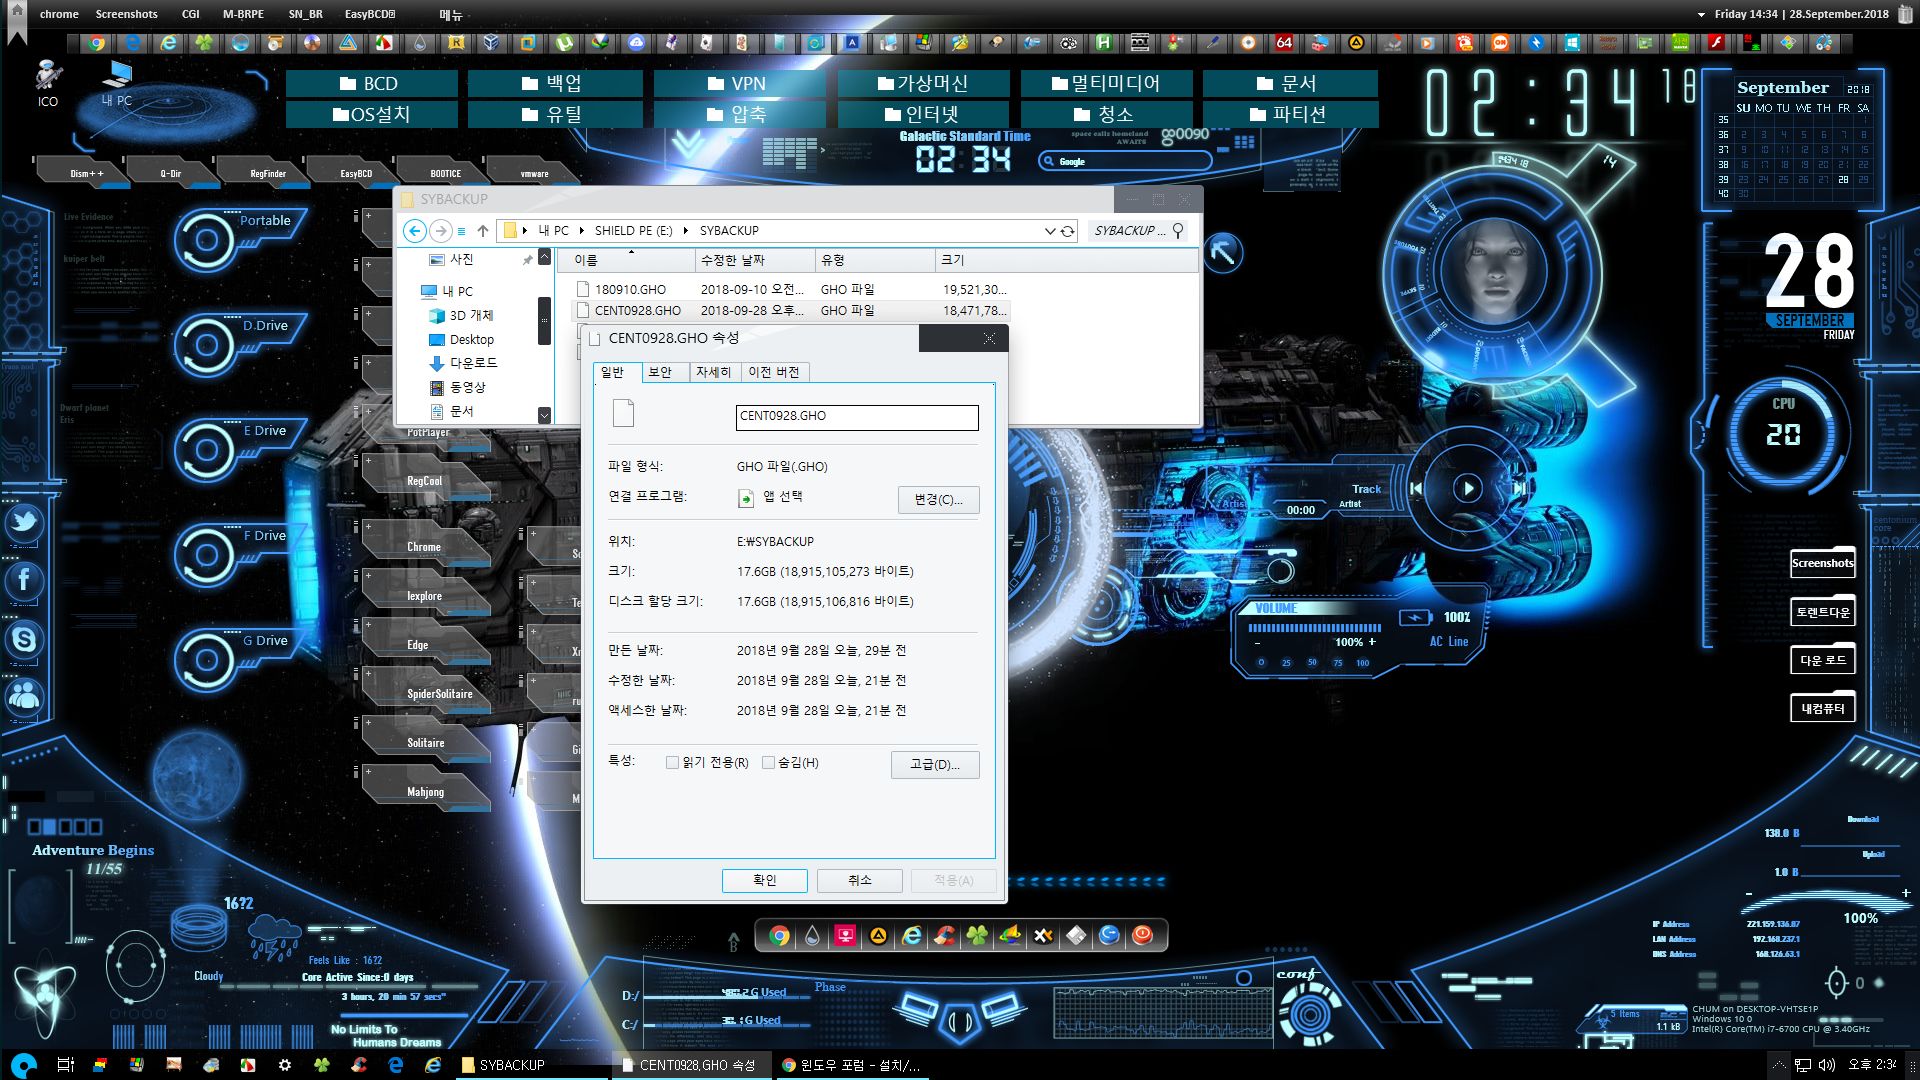The image size is (1920, 1080).
Task: Open the water drop icon in bottom dock
Action: pyautogui.click(x=812, y=936)
